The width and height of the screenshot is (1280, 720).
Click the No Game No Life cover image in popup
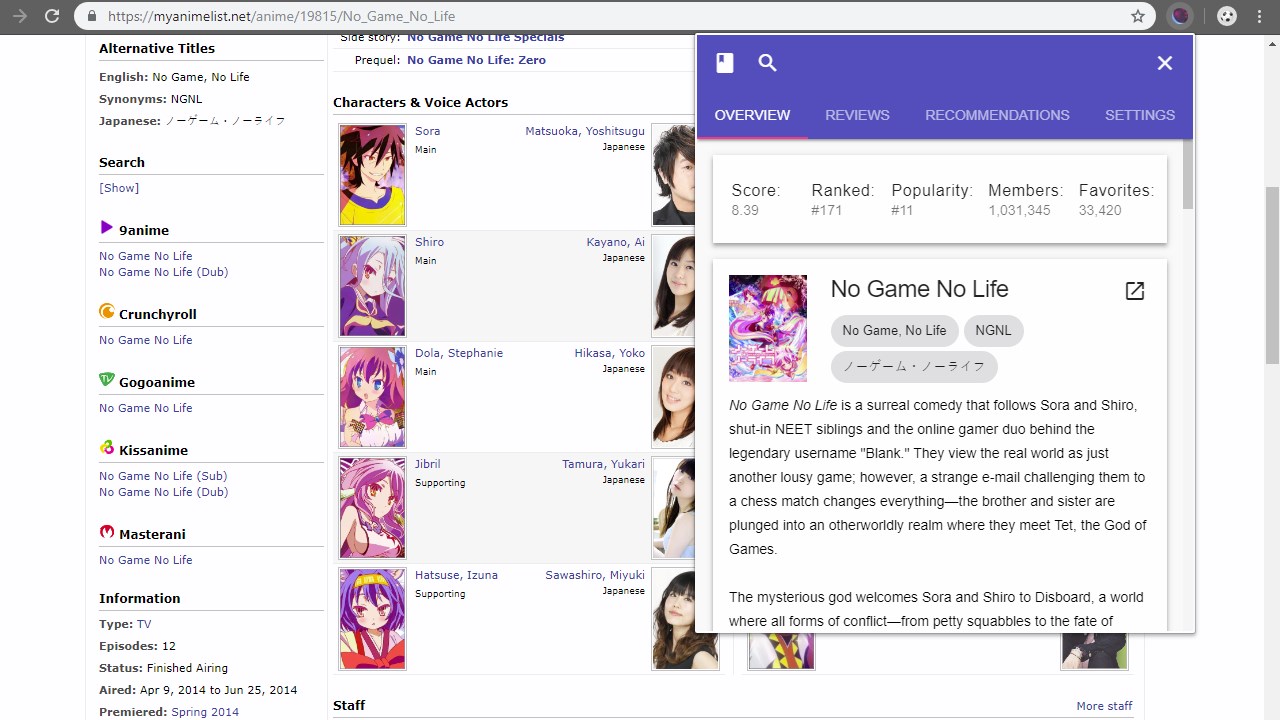(x=768, y=328)
